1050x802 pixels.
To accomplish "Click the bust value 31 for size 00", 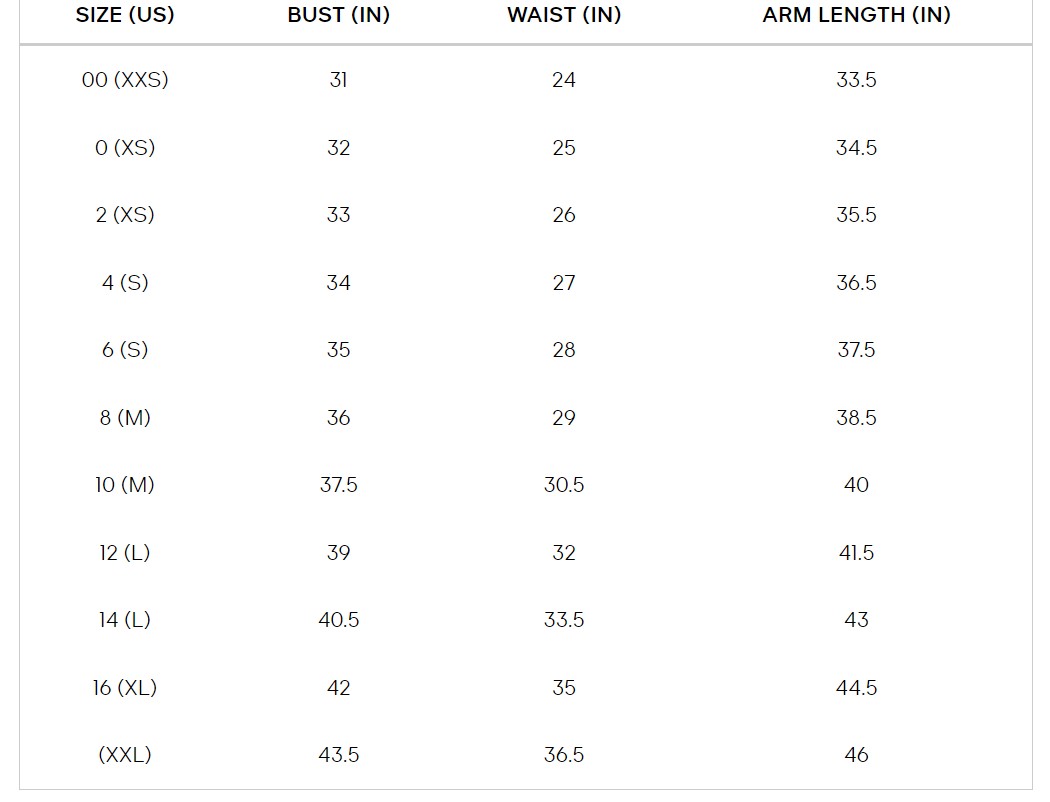I will [338, 80].
